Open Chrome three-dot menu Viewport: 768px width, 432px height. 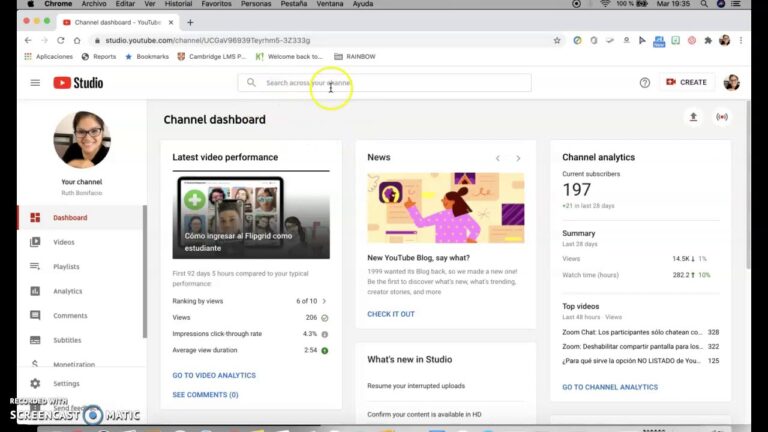(741, 40)
